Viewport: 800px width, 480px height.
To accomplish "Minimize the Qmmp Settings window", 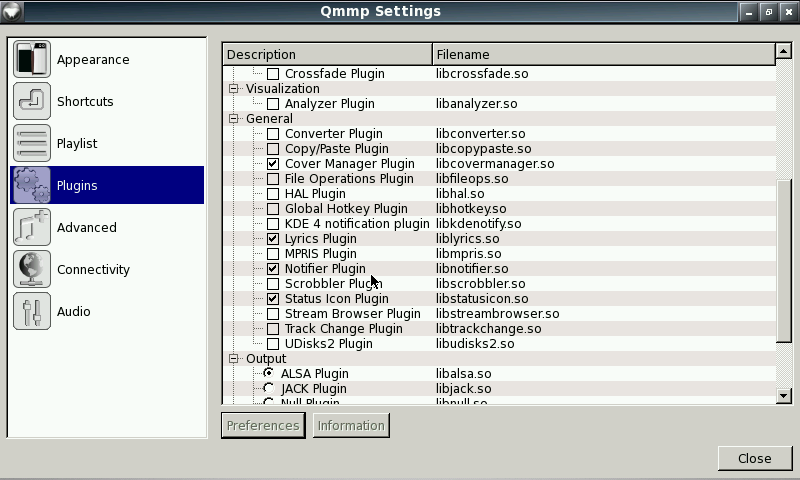I will point(749,12).
